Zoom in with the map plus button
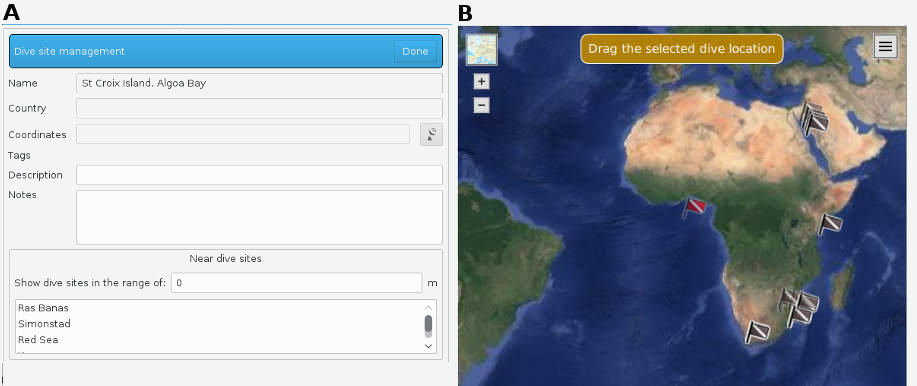This screenshot has height=386, width=917. [481, 82]
